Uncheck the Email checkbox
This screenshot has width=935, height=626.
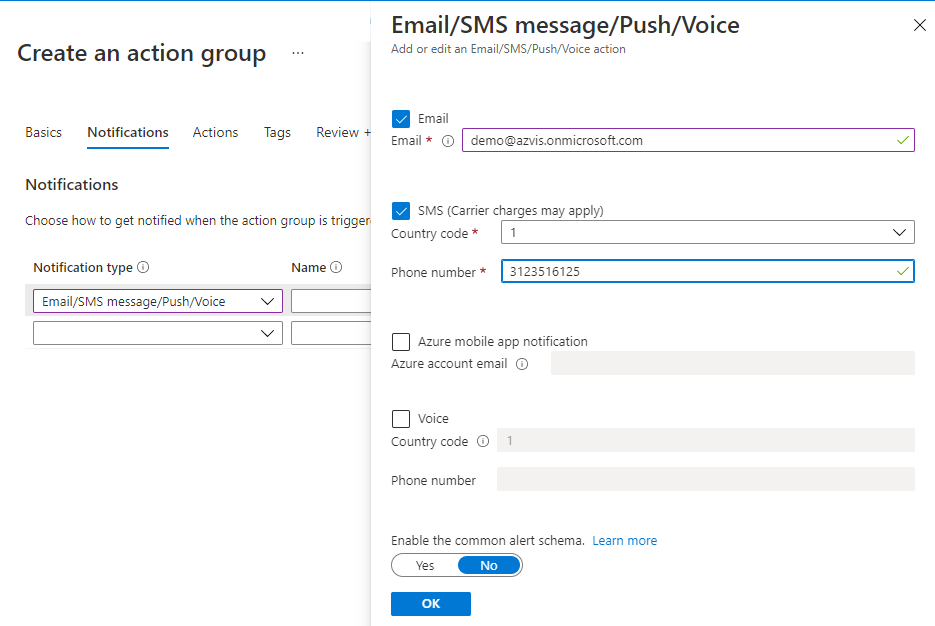pos(402,119)
